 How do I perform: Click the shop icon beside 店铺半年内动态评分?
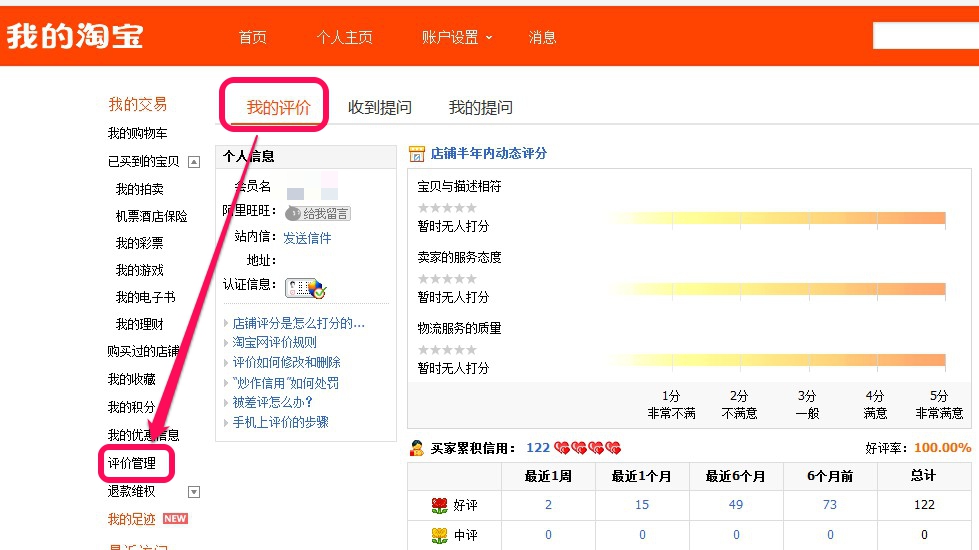click(x=416, y=154)
